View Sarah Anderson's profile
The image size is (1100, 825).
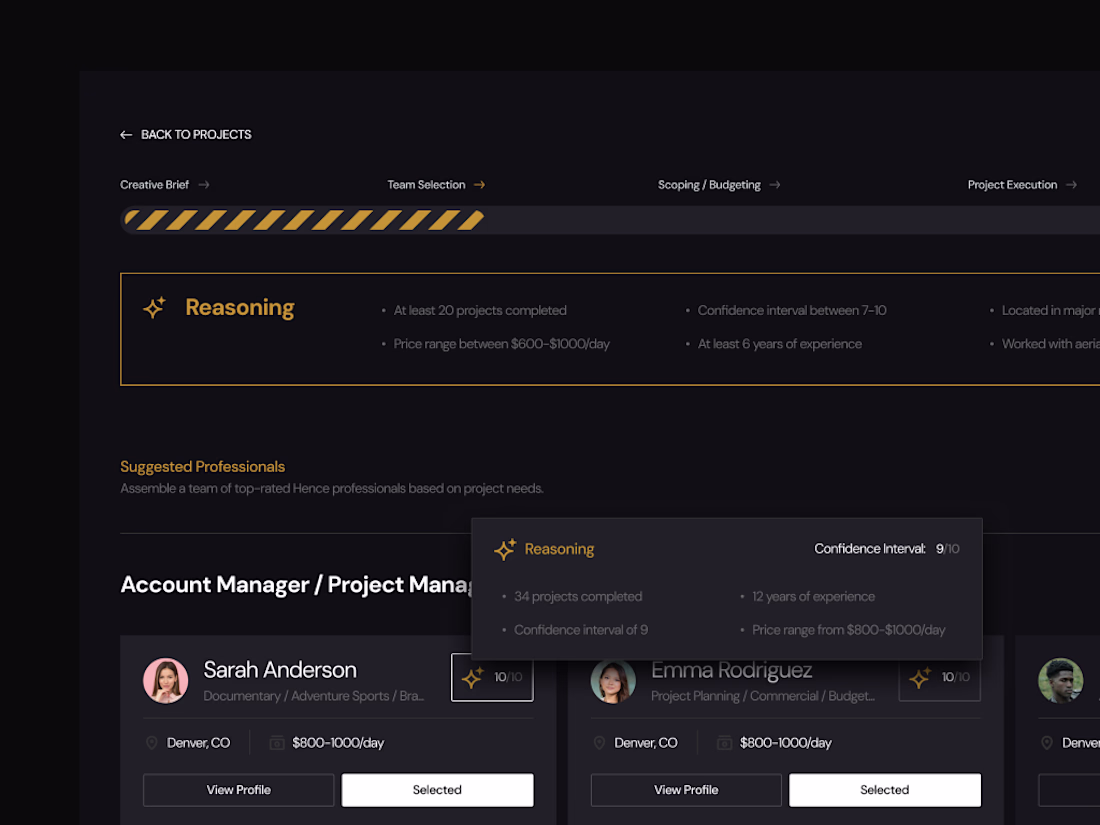point(239,790)
